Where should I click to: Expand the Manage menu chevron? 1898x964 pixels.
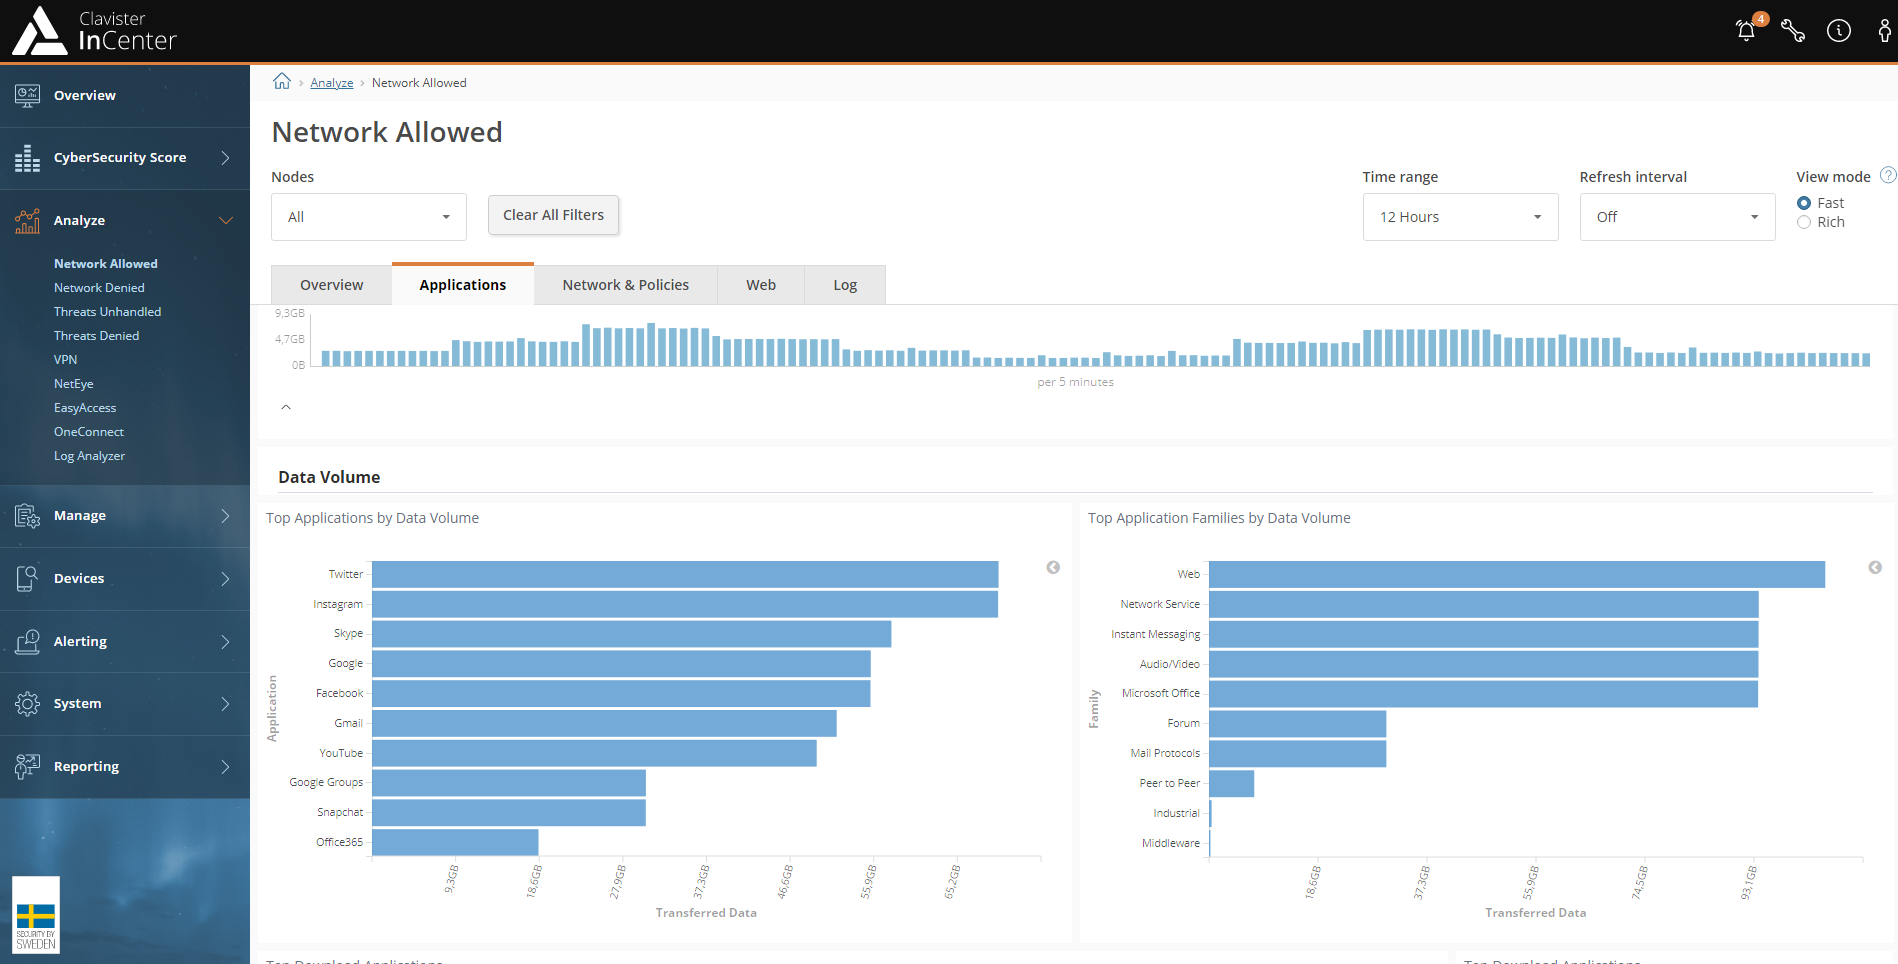225,516
